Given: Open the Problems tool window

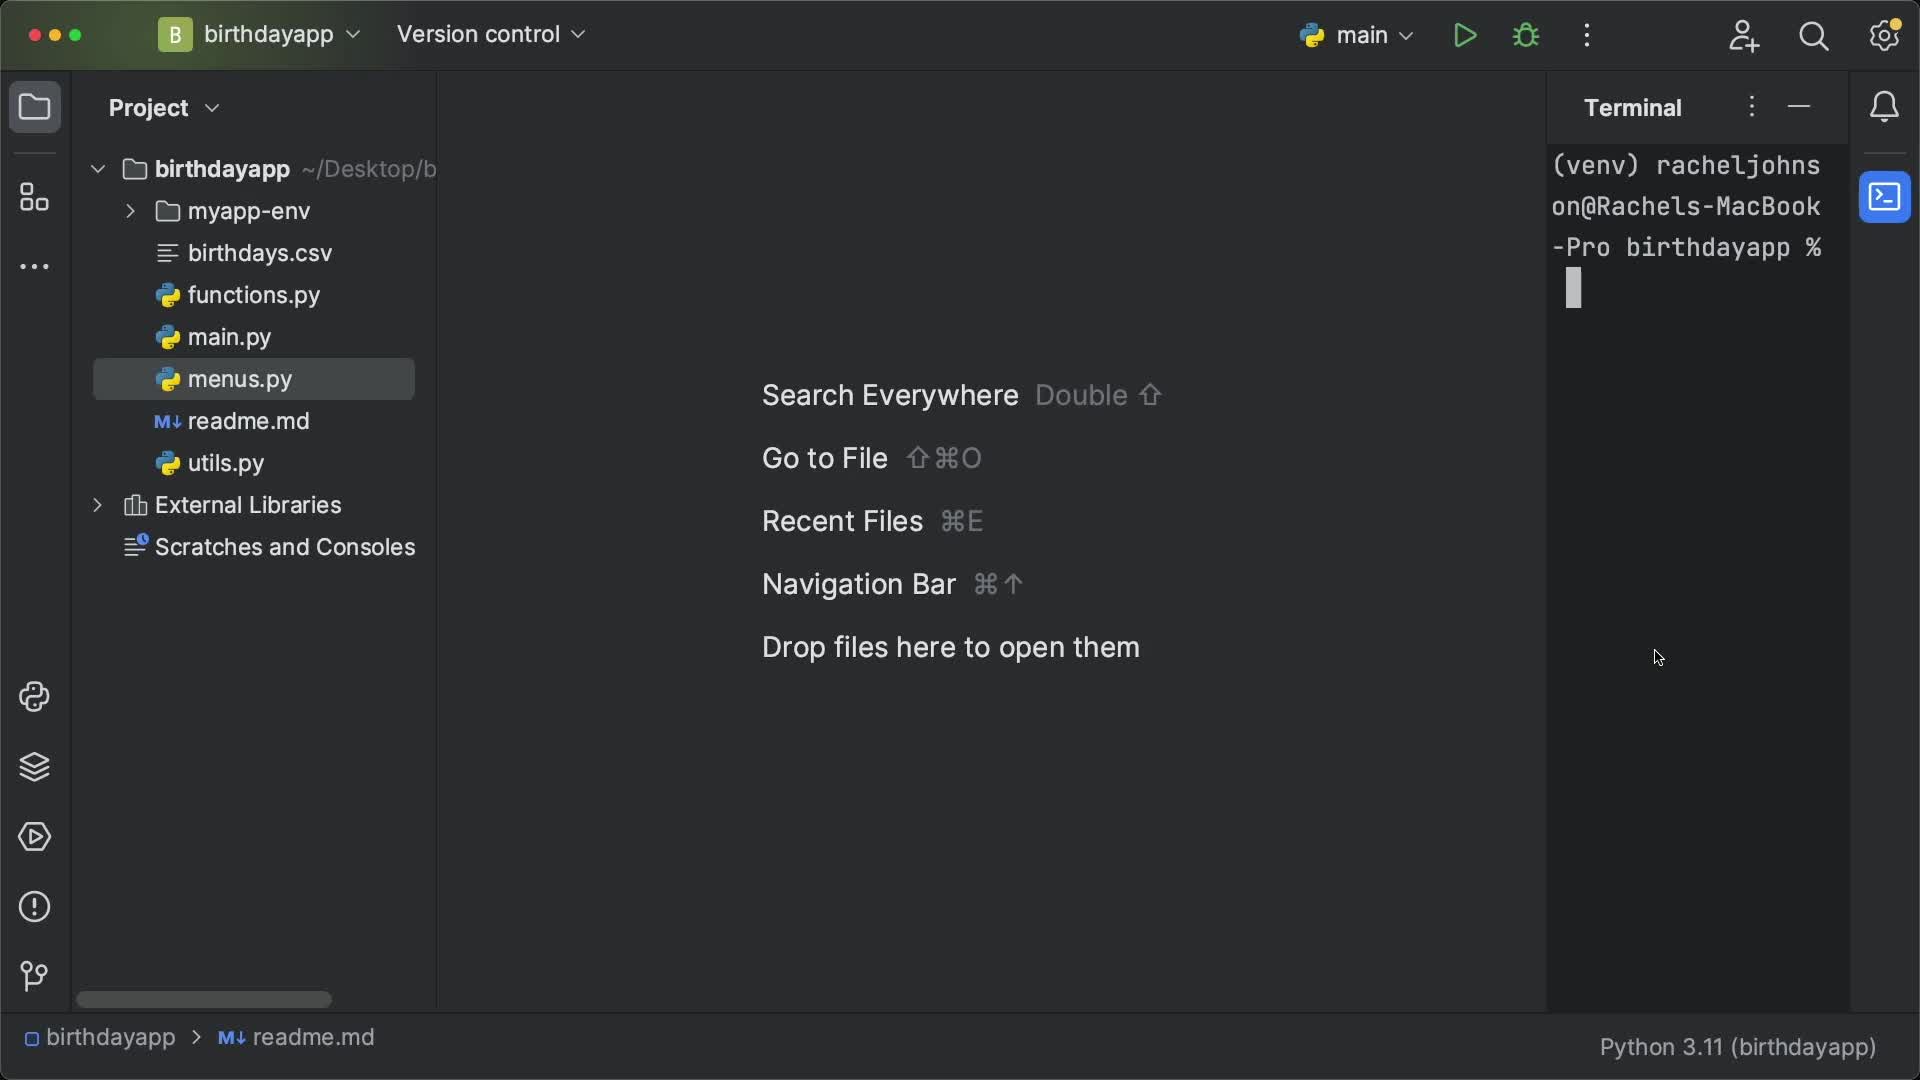Looking at the screenshot, I should pyautogui.click(x=36, y=906).
